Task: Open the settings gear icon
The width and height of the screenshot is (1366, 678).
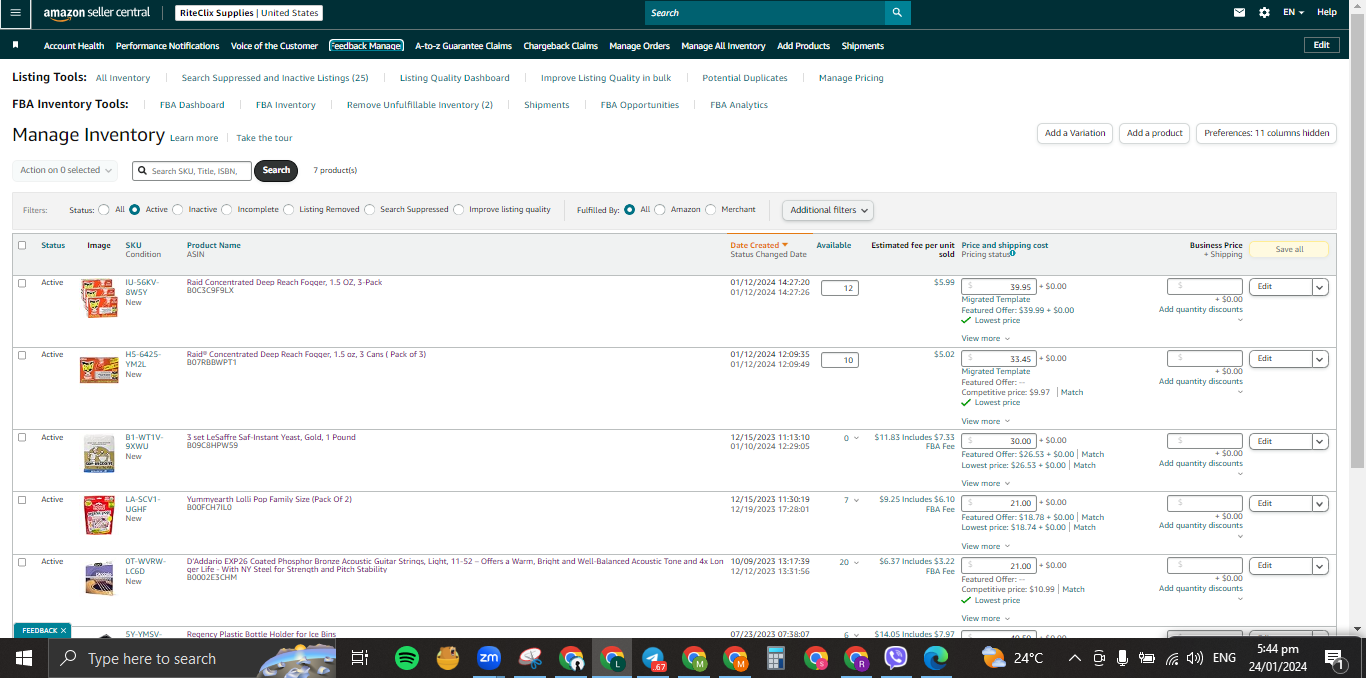Action: 1265,13
